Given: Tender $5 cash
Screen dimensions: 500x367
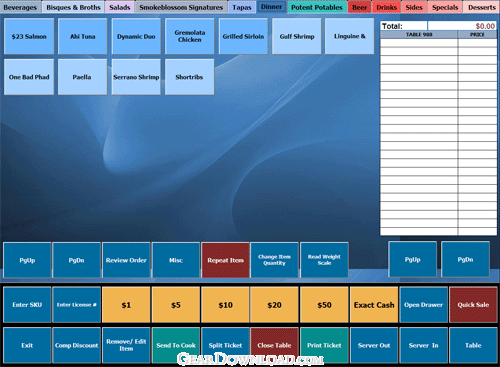Looking at the screenshot, I should point(176,305).
